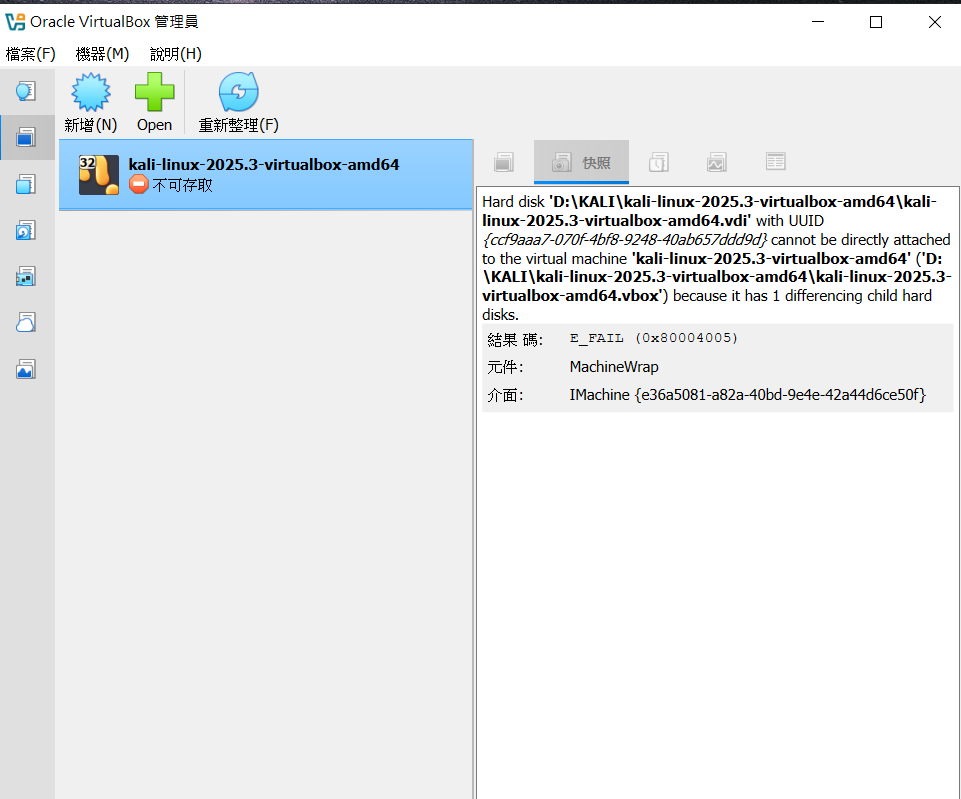Click the VirtualBox title bar logo icon

coord(15,22)
